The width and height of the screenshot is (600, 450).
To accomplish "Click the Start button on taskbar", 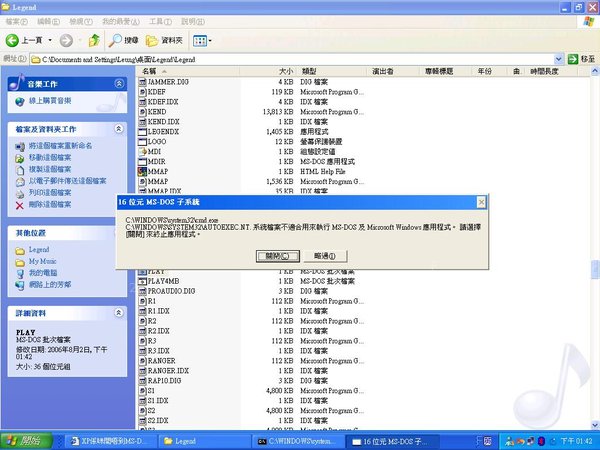I will (26, 441).
